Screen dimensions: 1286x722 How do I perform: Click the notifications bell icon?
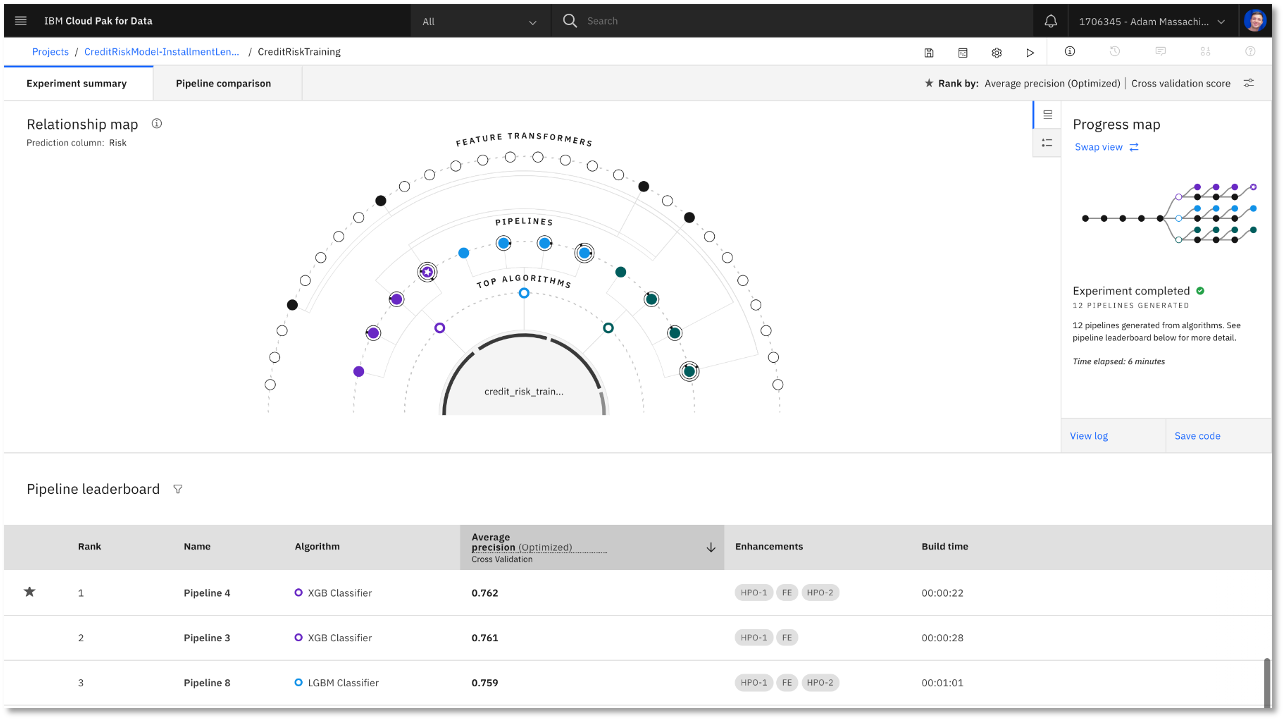[x=1050, y=21]
